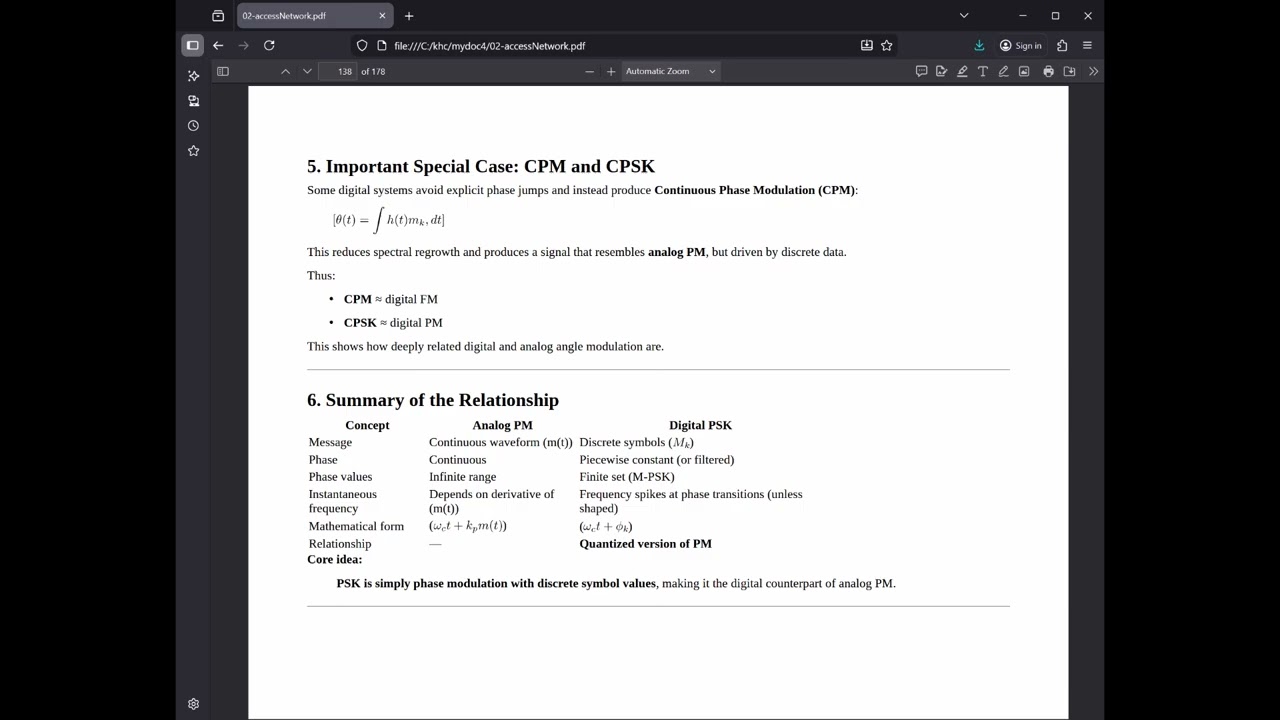Click the tracking protection shield icon
The image size is (1280, 720).
[362, 45]
